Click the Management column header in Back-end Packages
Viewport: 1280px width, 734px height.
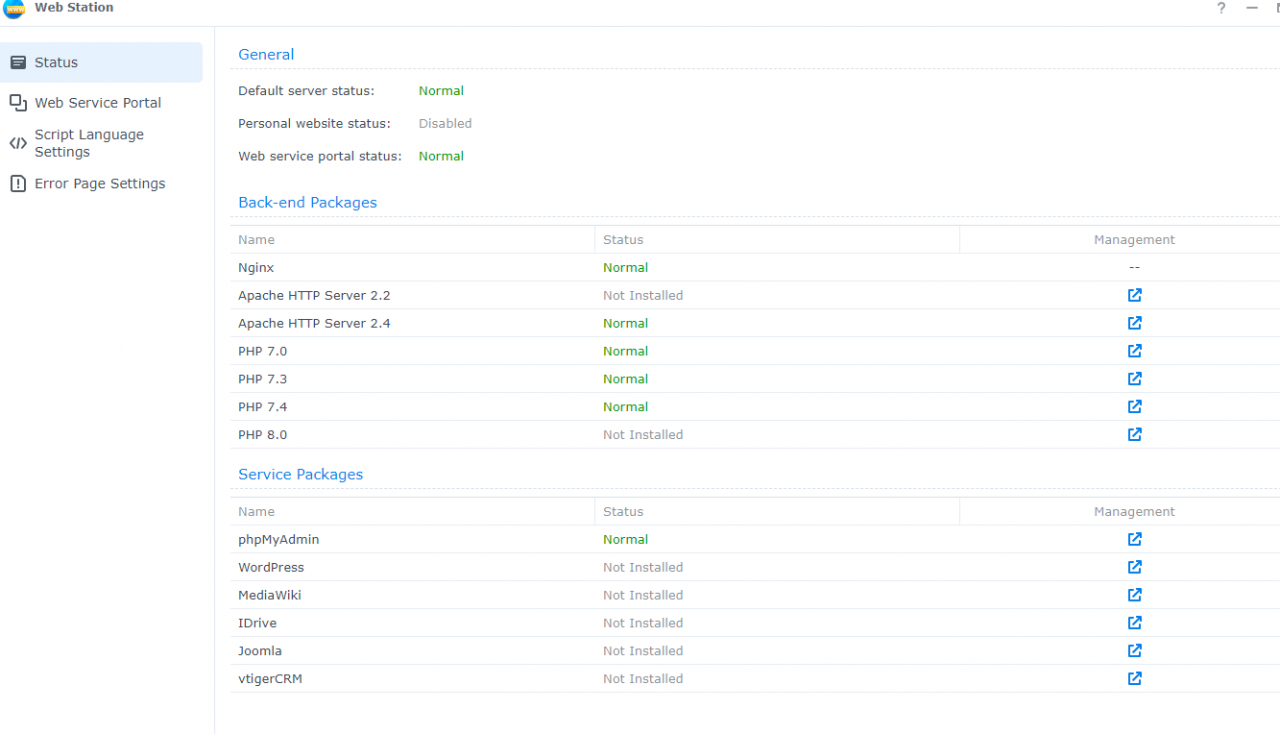pyautogui.click(x=1134, y=240)
